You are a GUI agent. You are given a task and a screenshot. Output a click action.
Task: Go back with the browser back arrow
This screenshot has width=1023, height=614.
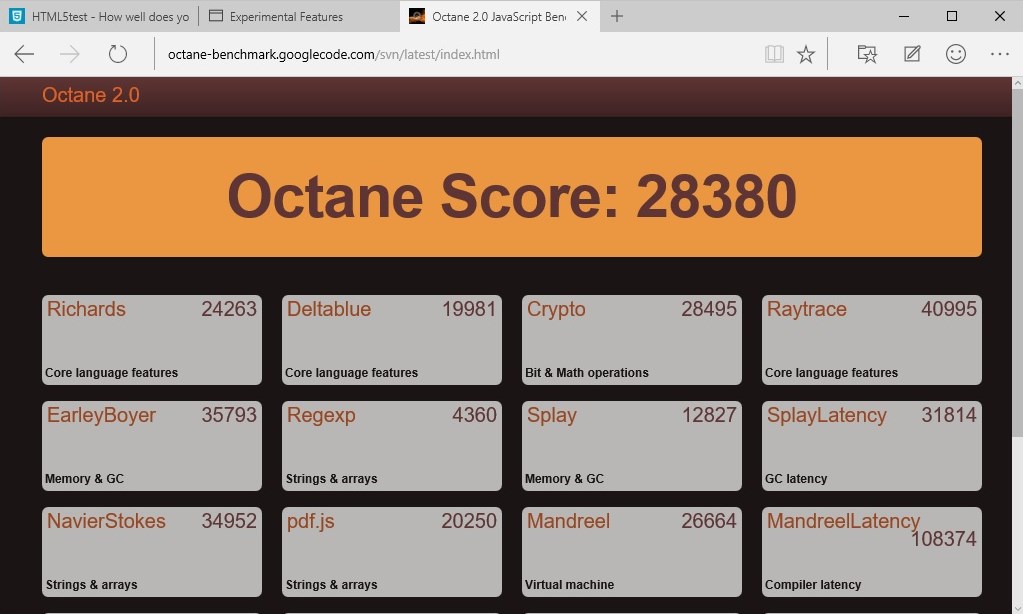click(24, 54)
